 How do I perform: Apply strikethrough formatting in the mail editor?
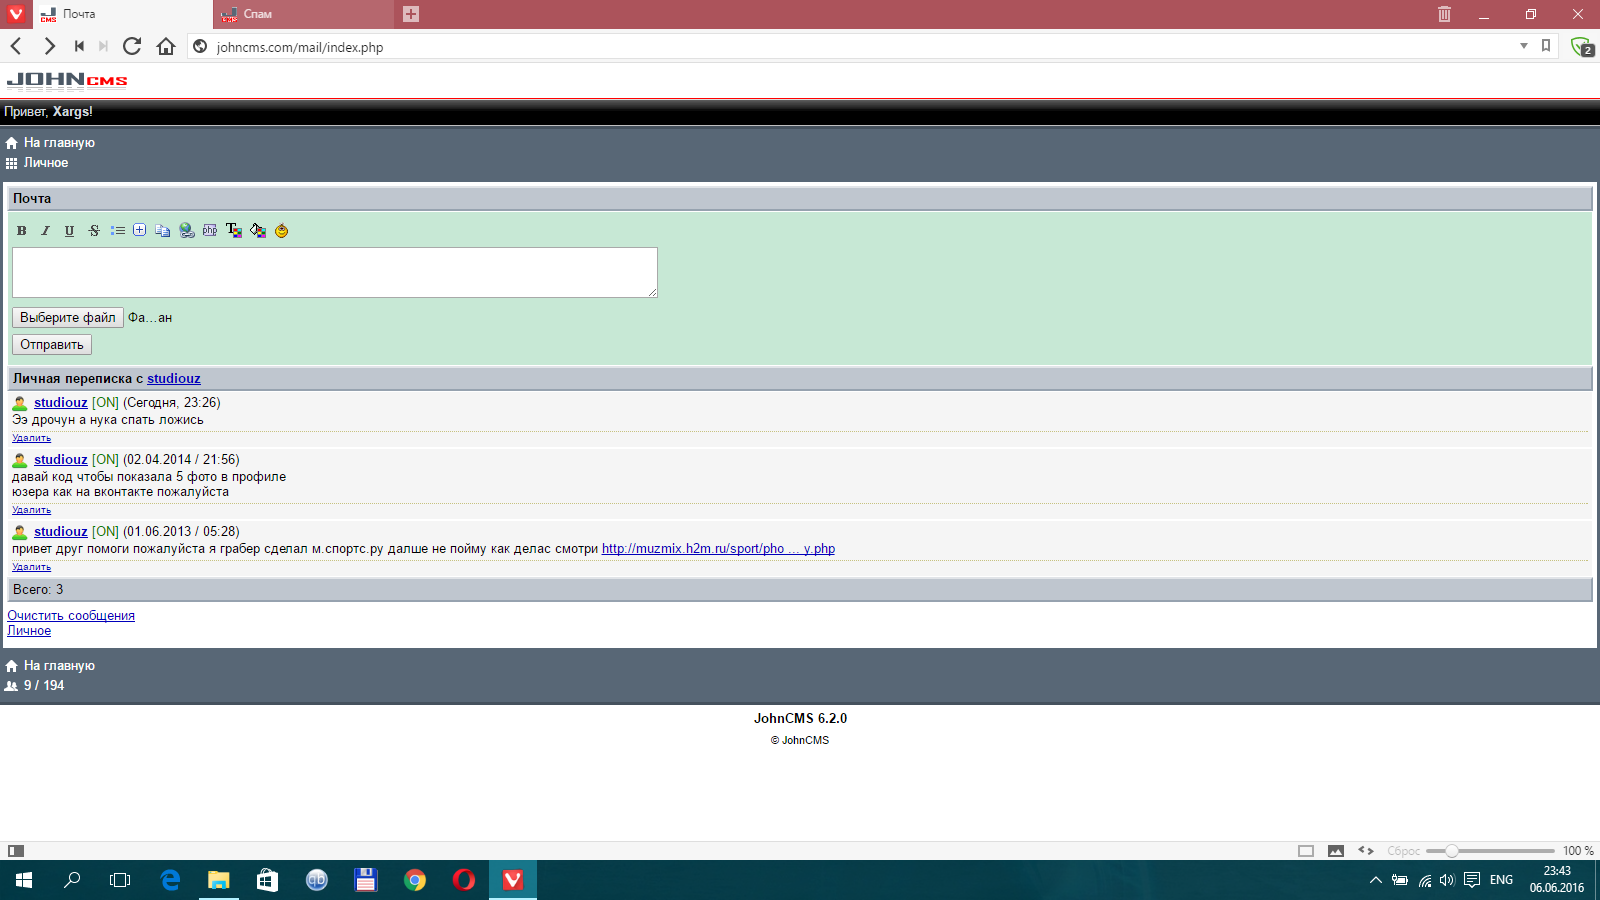[94, 231]
